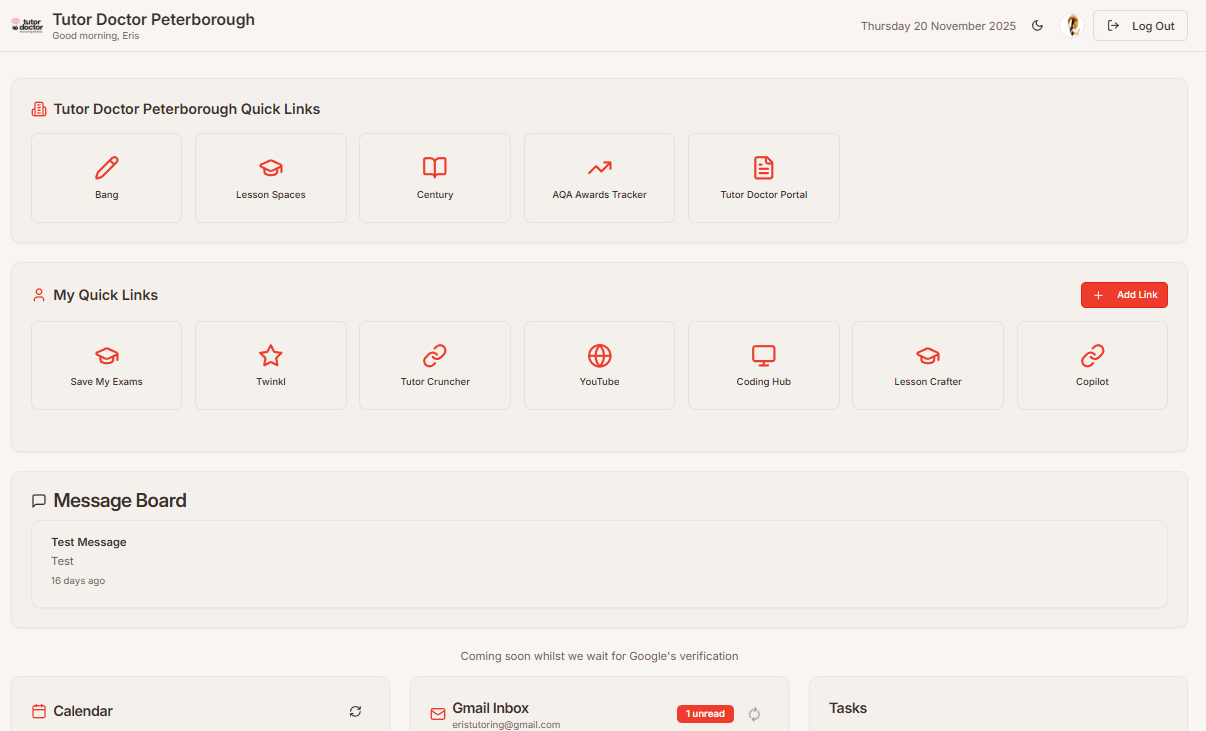Screen dimensions: 1206x731
Task: Open the Twinkl quick link
Action: pyautogui.click(x=270, y=365)
